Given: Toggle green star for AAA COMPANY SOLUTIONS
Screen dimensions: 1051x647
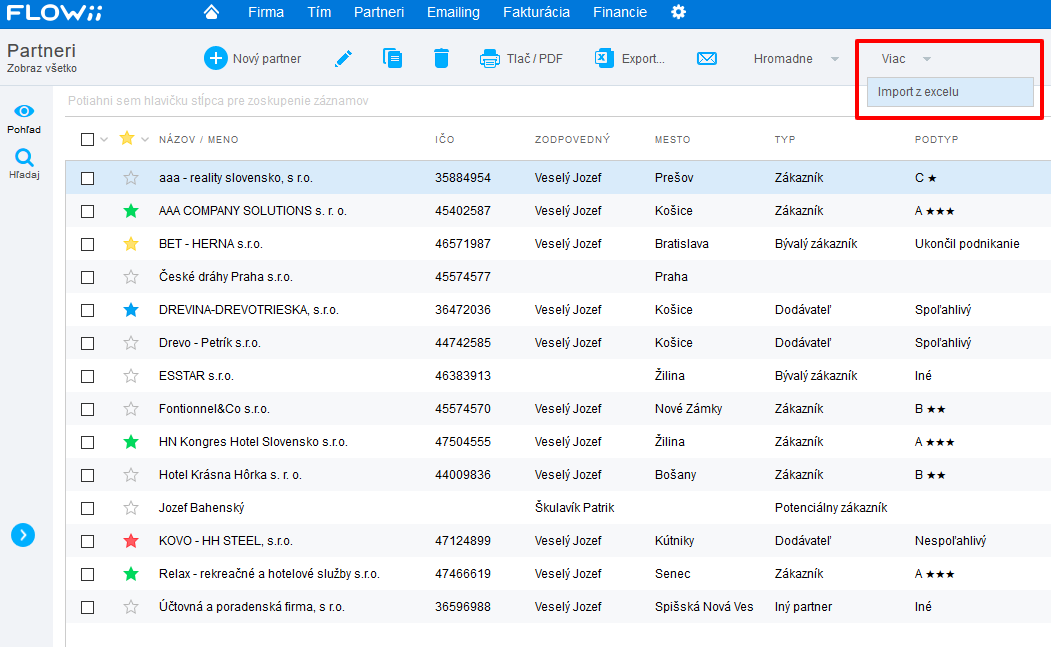Looking at the screenshot, I should [x=131, y=211].
